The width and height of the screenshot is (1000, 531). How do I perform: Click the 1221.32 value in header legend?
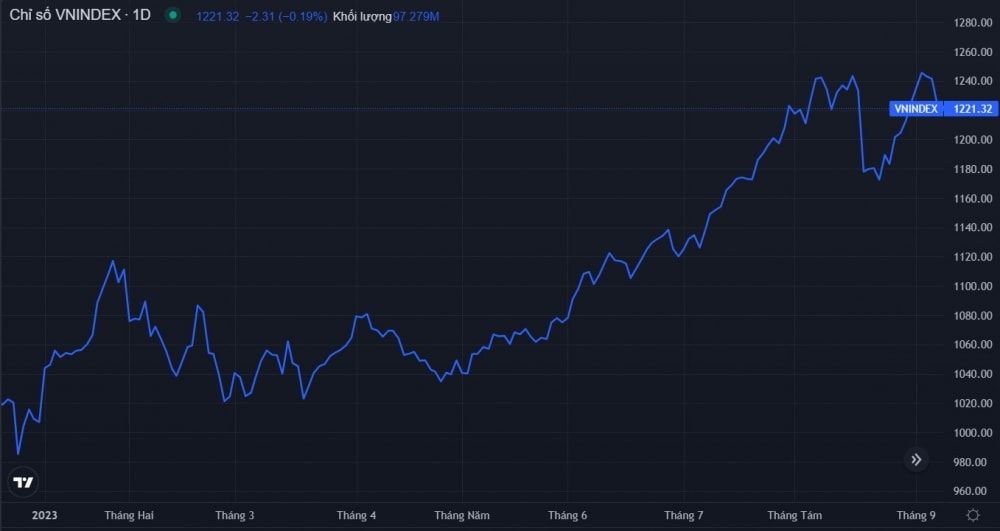point(217,17)
